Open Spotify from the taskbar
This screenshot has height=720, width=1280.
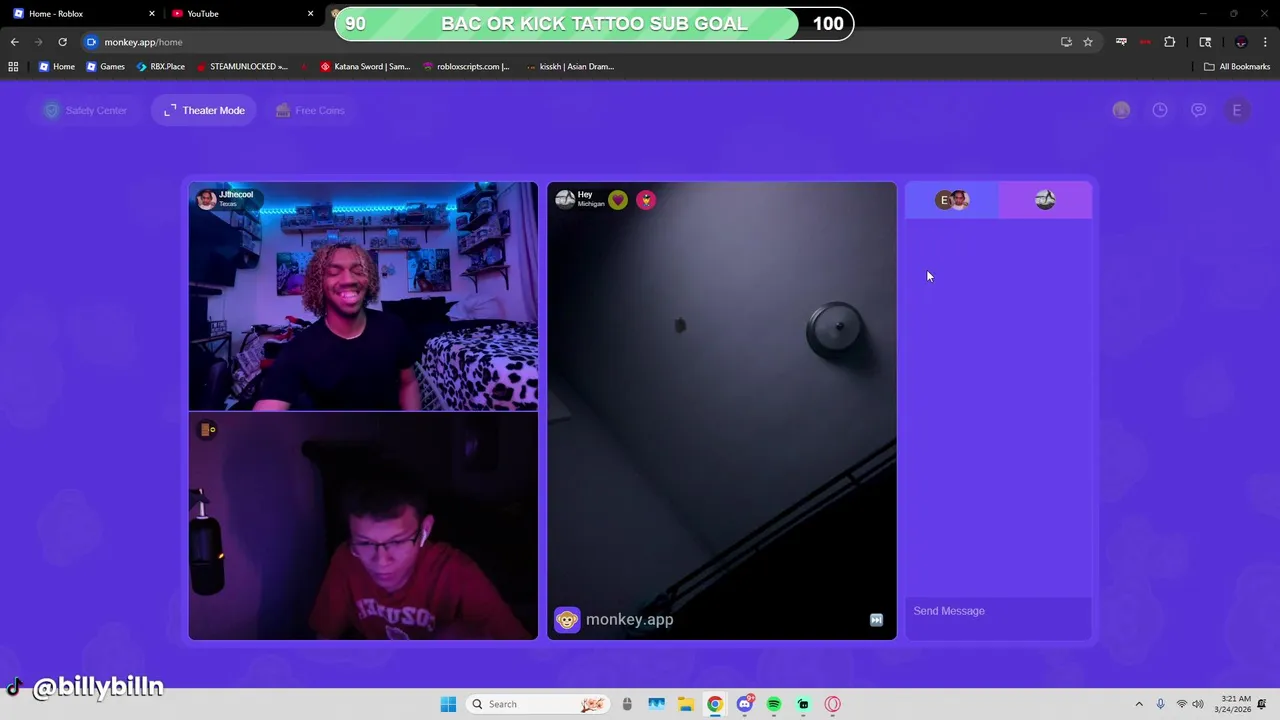click(x=774, y=704)
